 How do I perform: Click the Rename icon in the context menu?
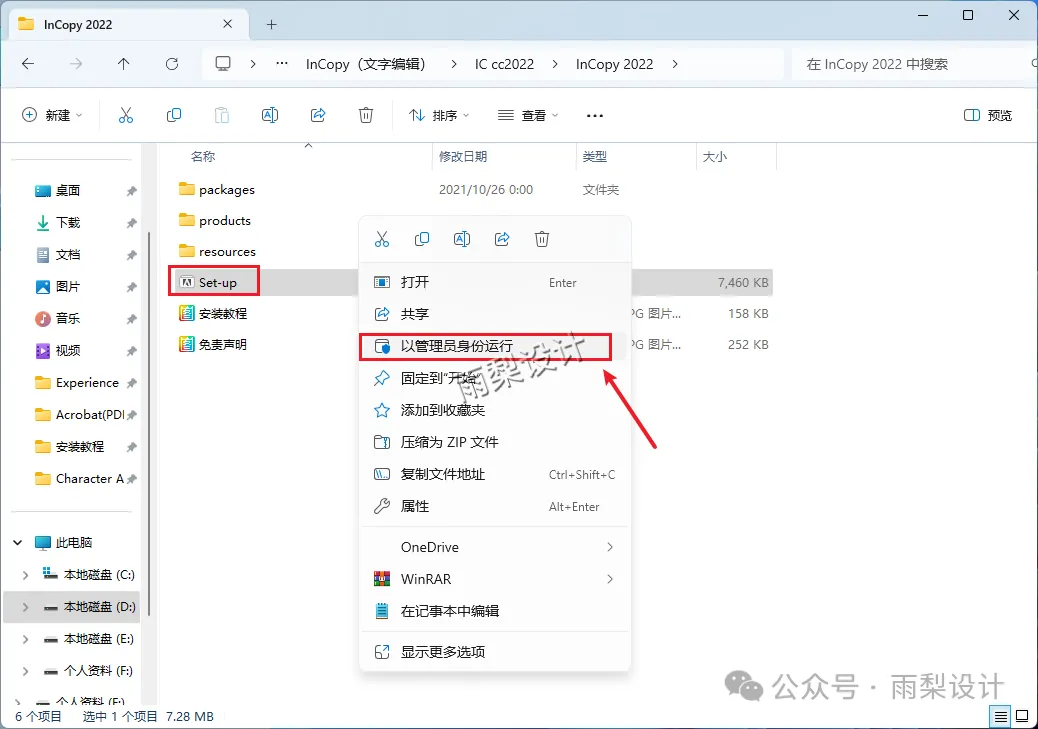coord(462,239)
